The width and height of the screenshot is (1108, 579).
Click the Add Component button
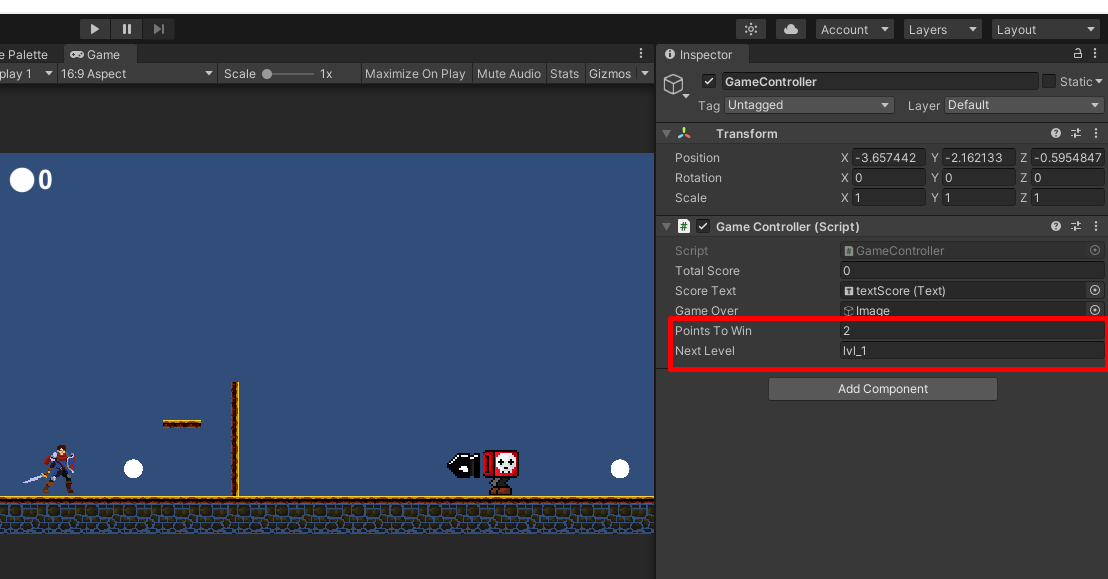coord(883,389)
